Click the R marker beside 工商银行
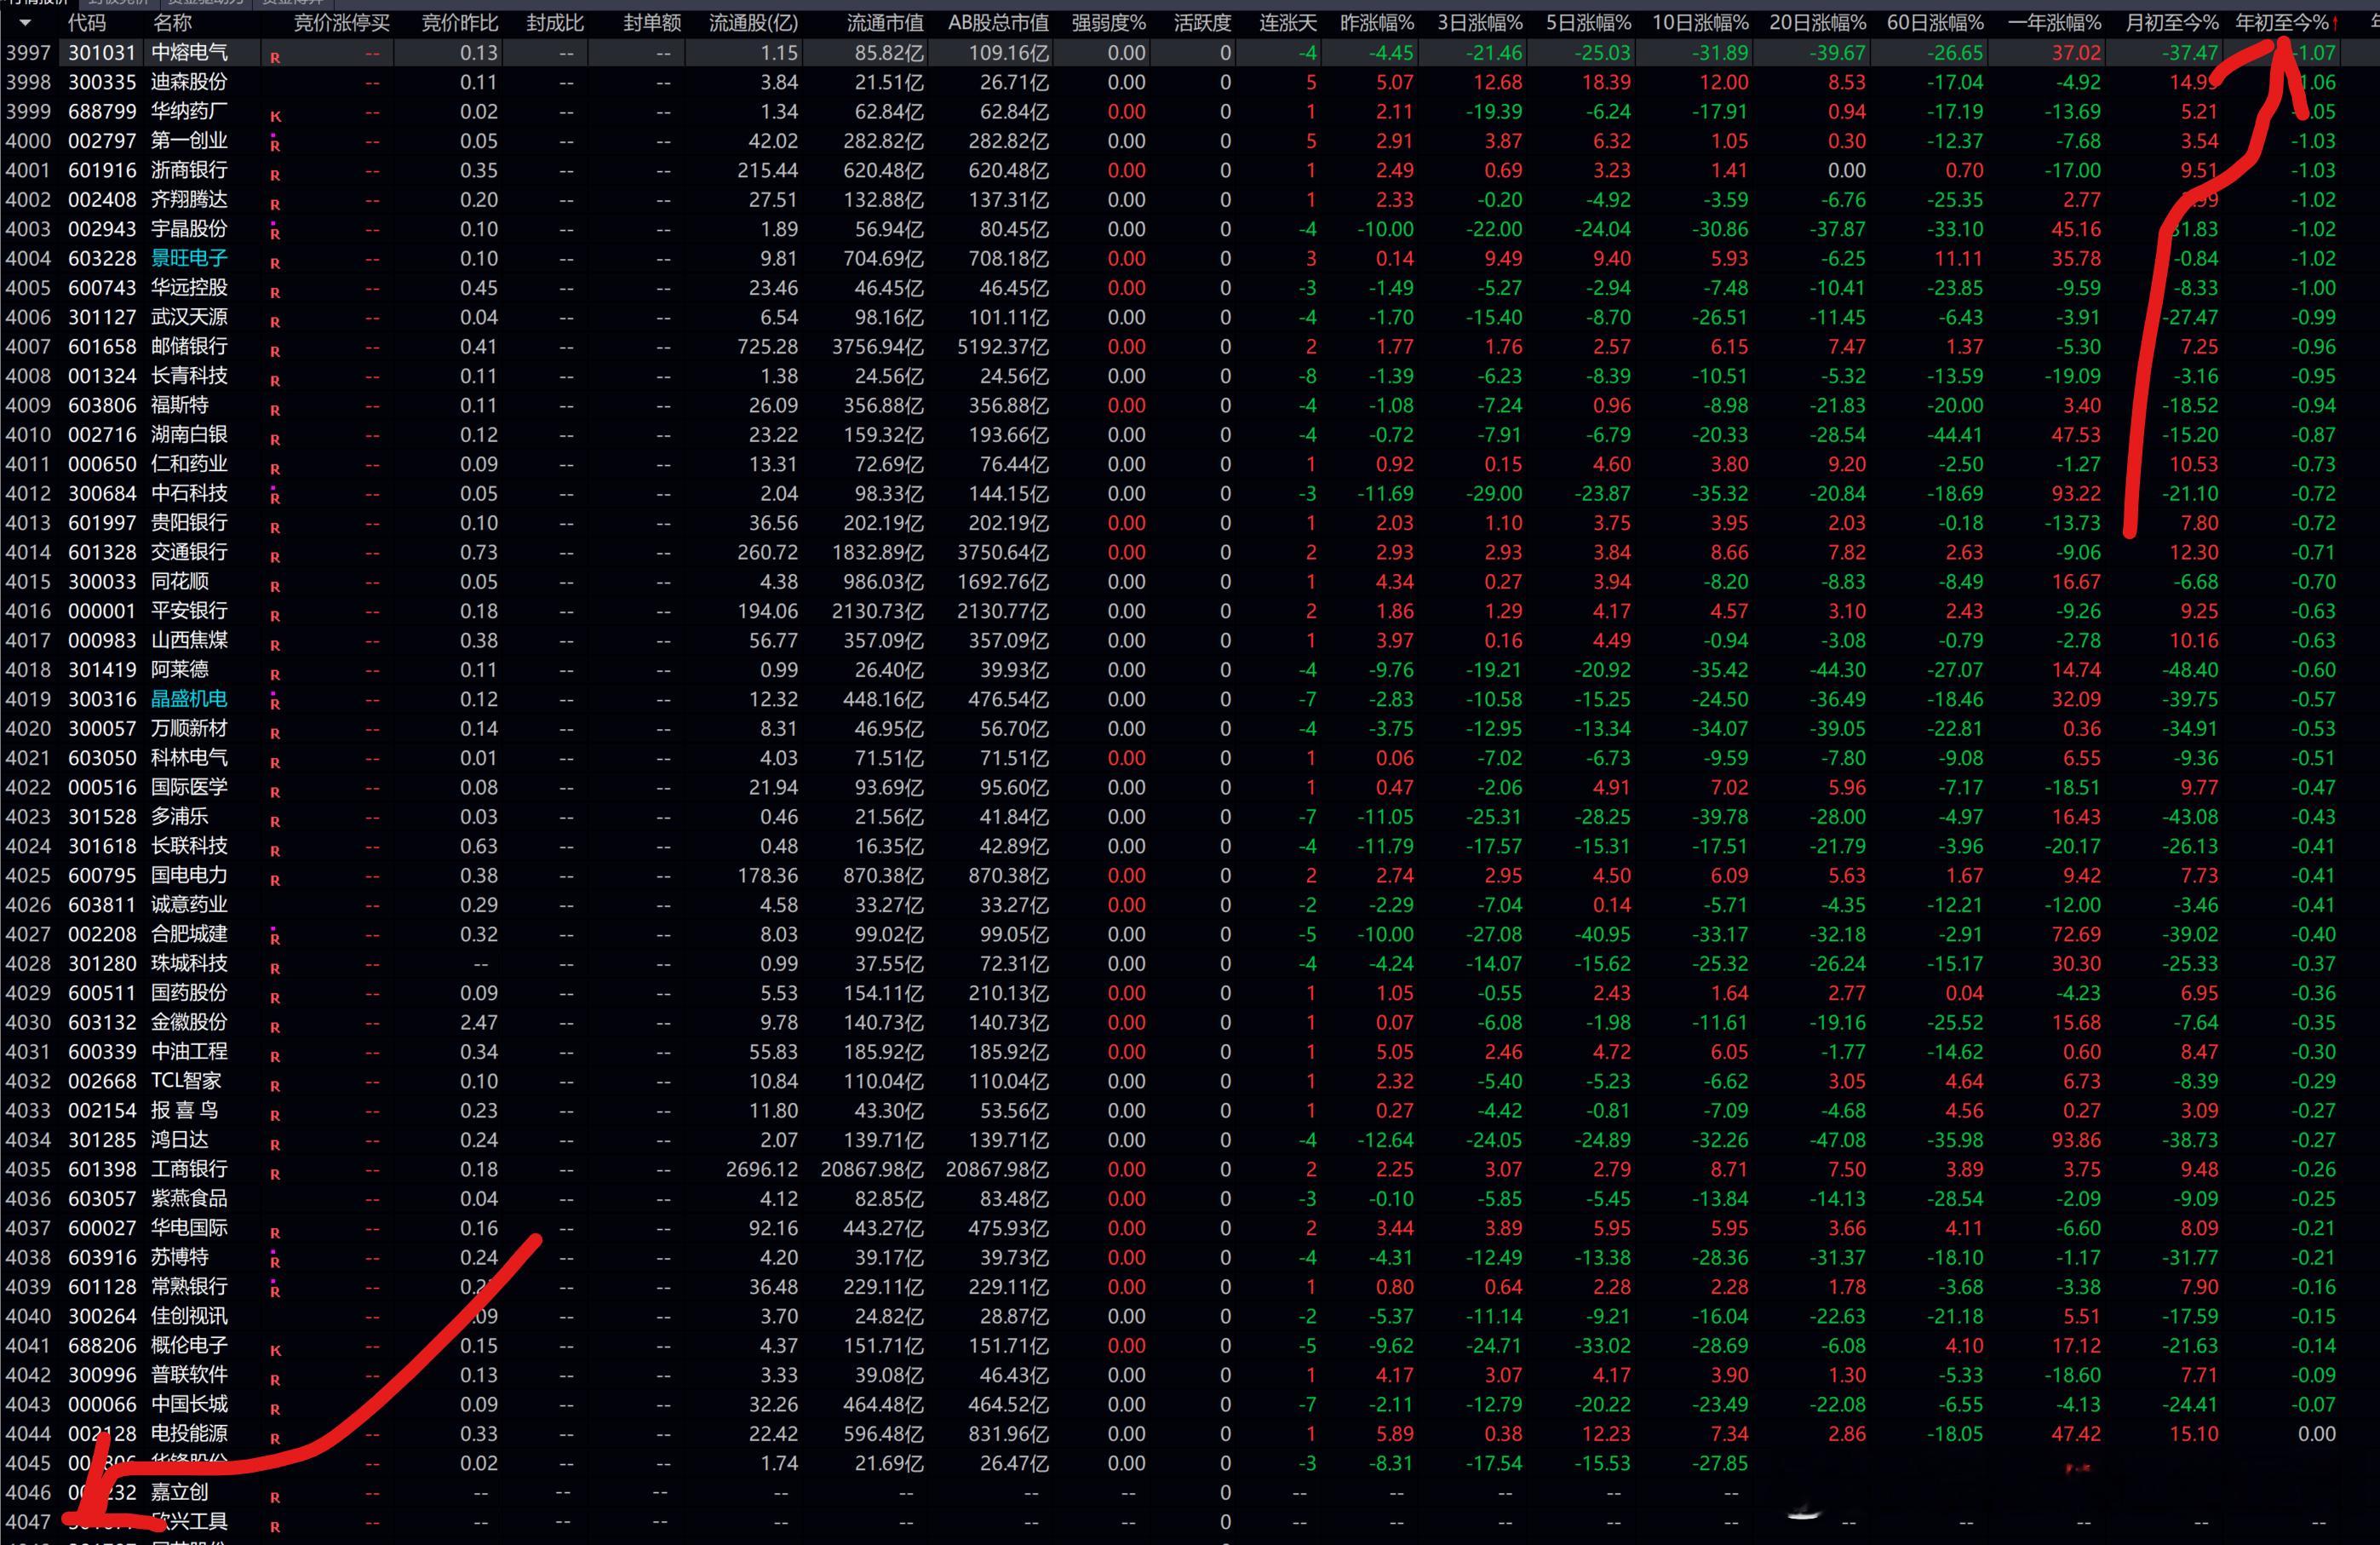The height and width of the screenshot is (1545, 2380). [x=275, y=1174]
